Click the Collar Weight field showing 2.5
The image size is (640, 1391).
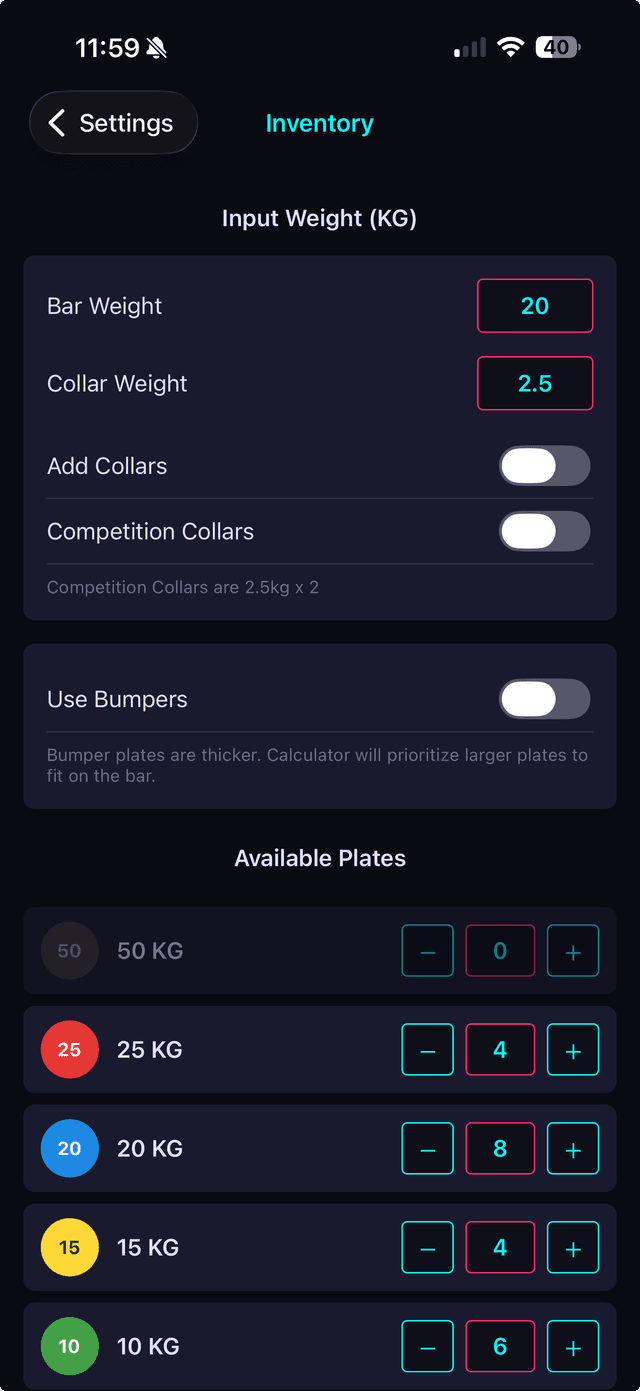(x=535, y=383)
